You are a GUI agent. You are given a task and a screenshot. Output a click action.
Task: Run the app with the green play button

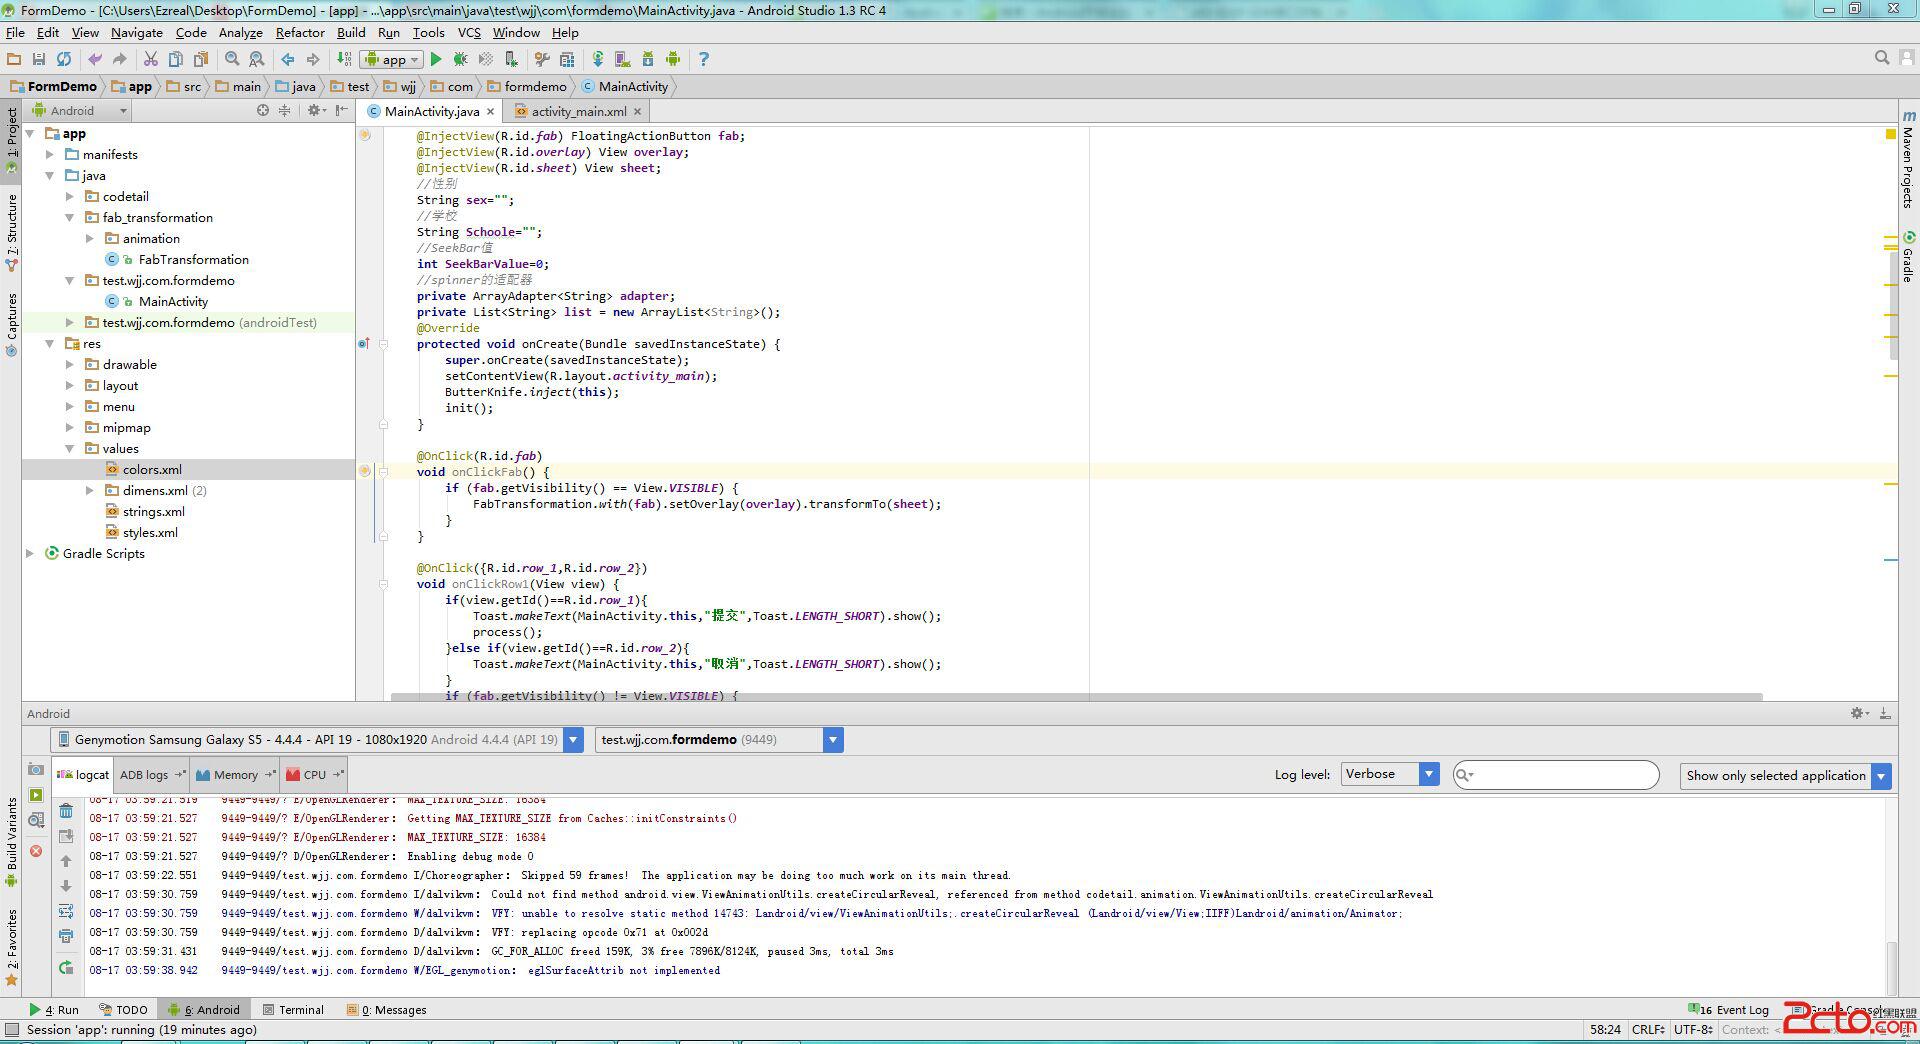pyautogui.click(x=436, y=60)
